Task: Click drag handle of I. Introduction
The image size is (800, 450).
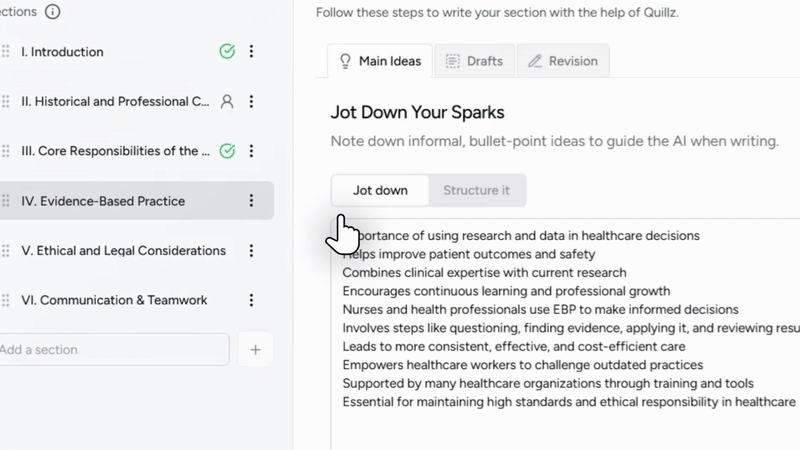Action: (x=6, y=51)
